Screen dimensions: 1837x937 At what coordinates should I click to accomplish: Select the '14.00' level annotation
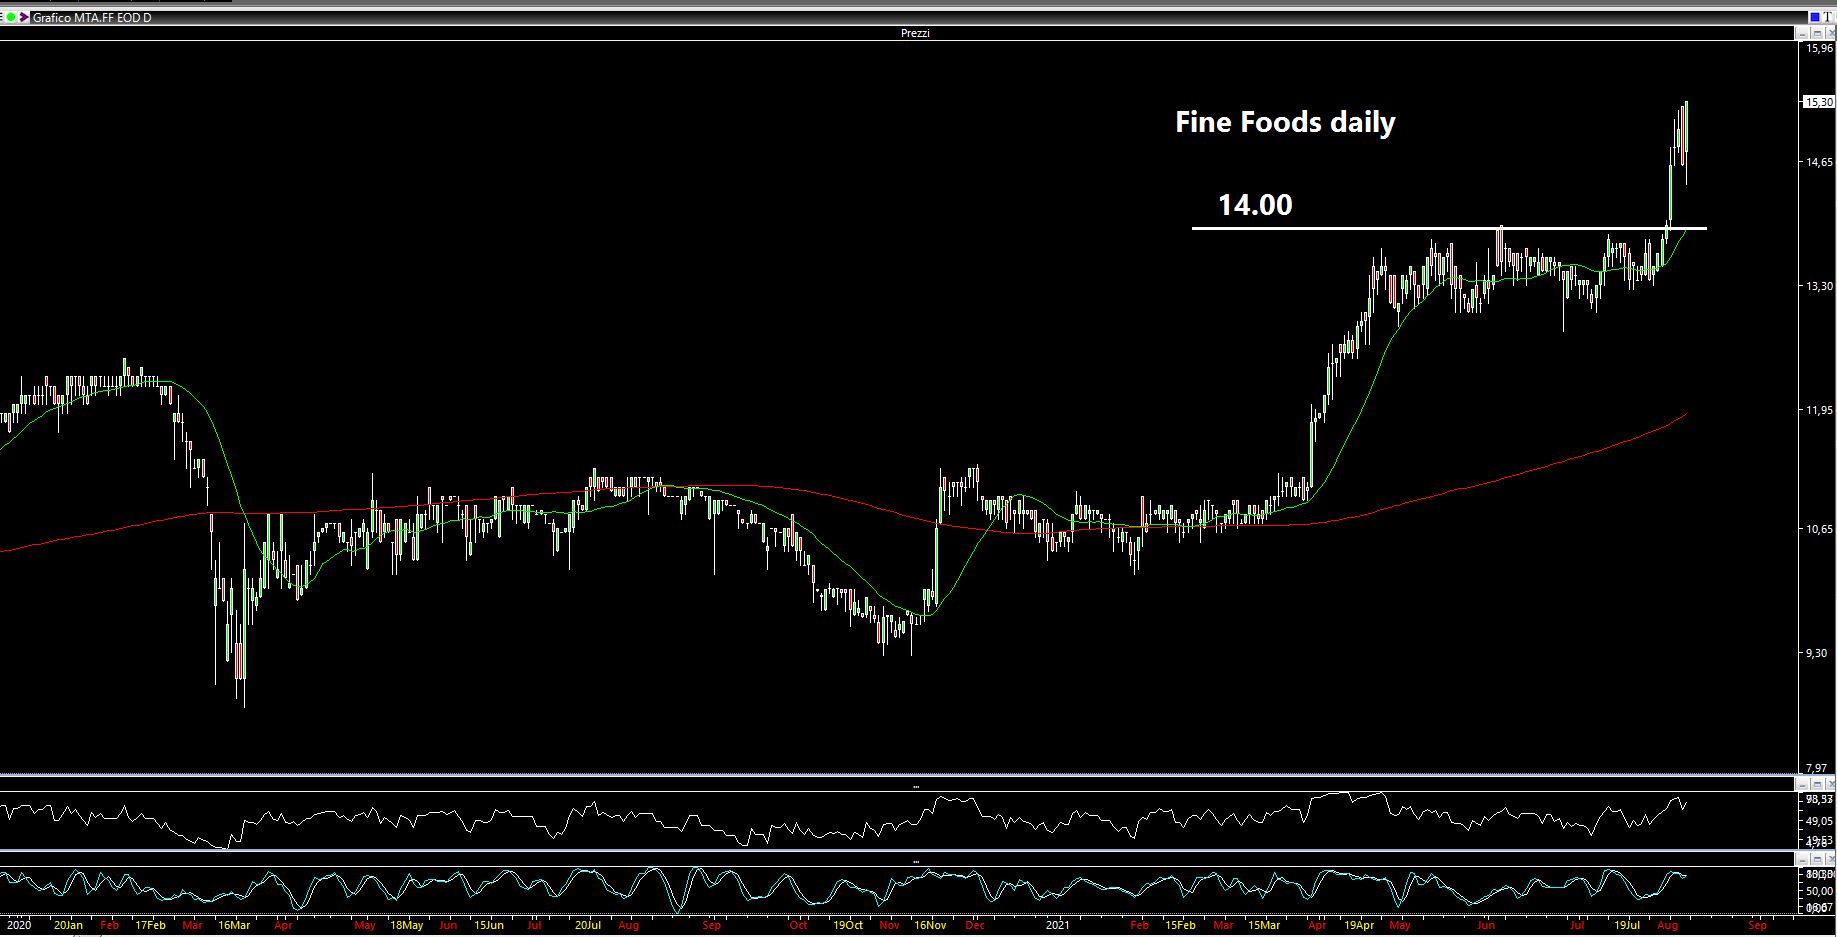click(x=1255, y=205)
